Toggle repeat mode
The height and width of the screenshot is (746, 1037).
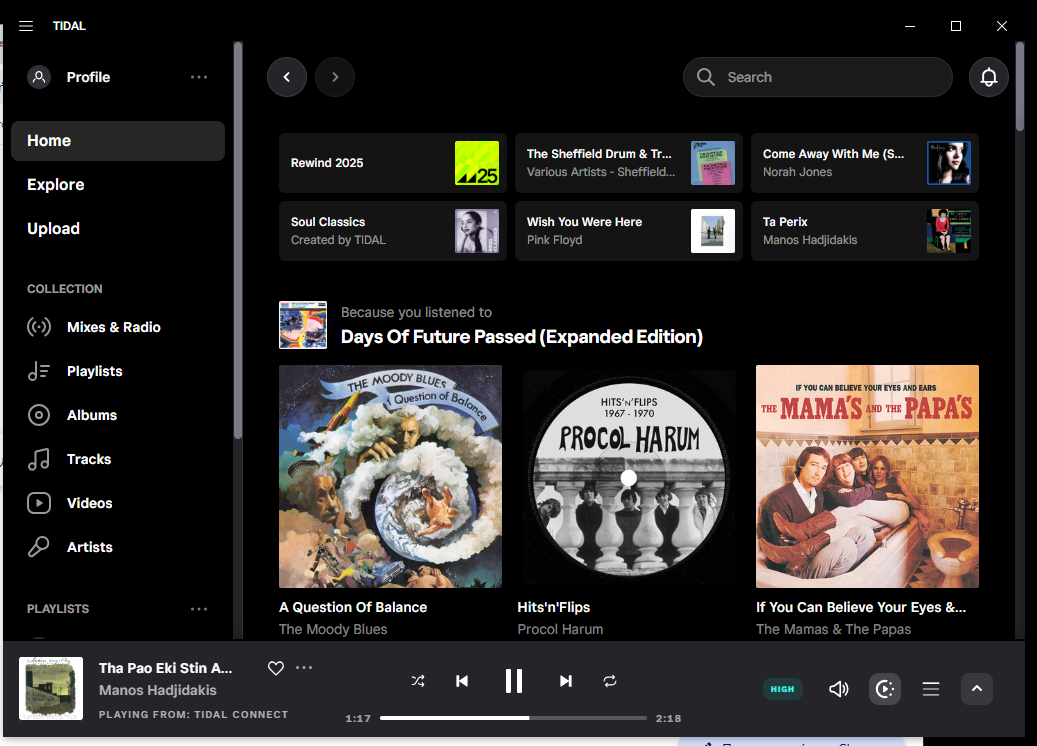[x=610, y=681]
